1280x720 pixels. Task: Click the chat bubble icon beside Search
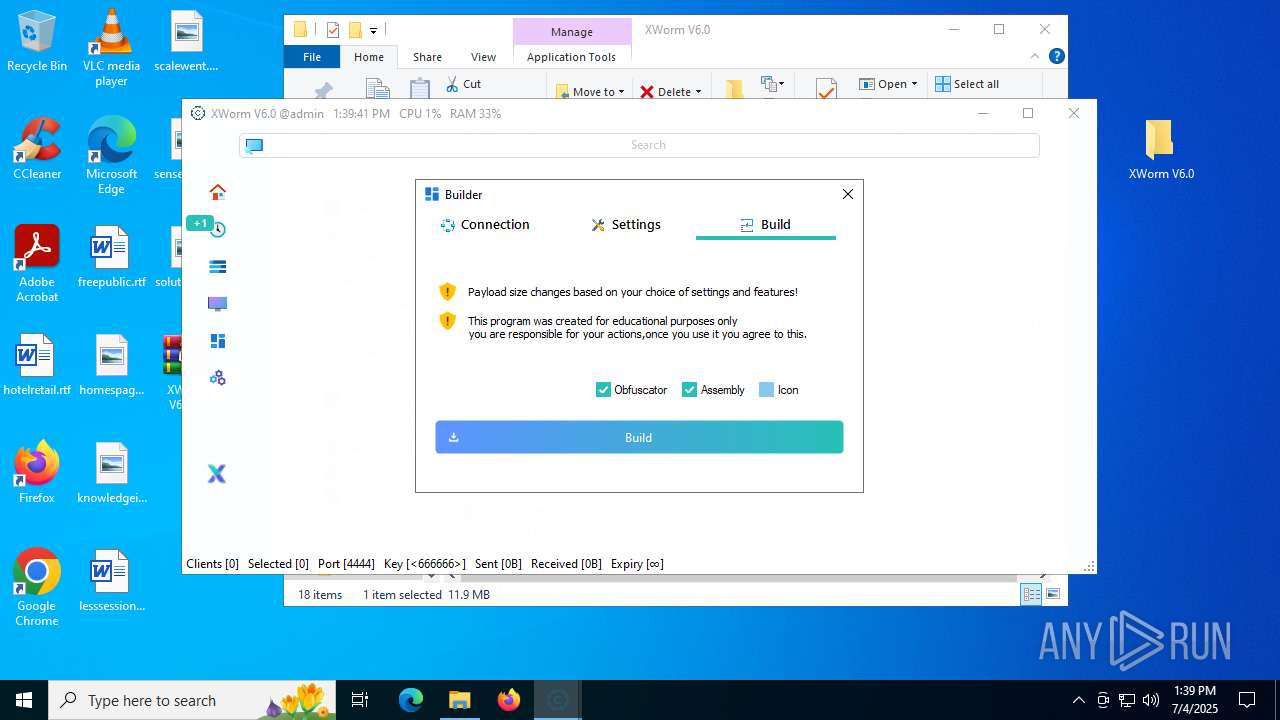[x=254, y=145]
